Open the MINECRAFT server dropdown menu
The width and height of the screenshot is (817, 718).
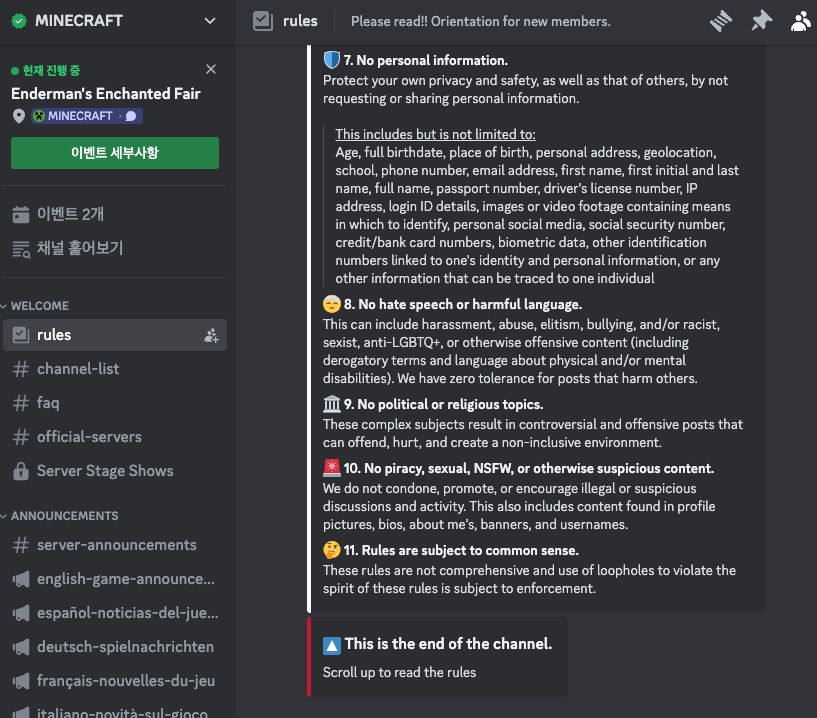pos(210,21)
